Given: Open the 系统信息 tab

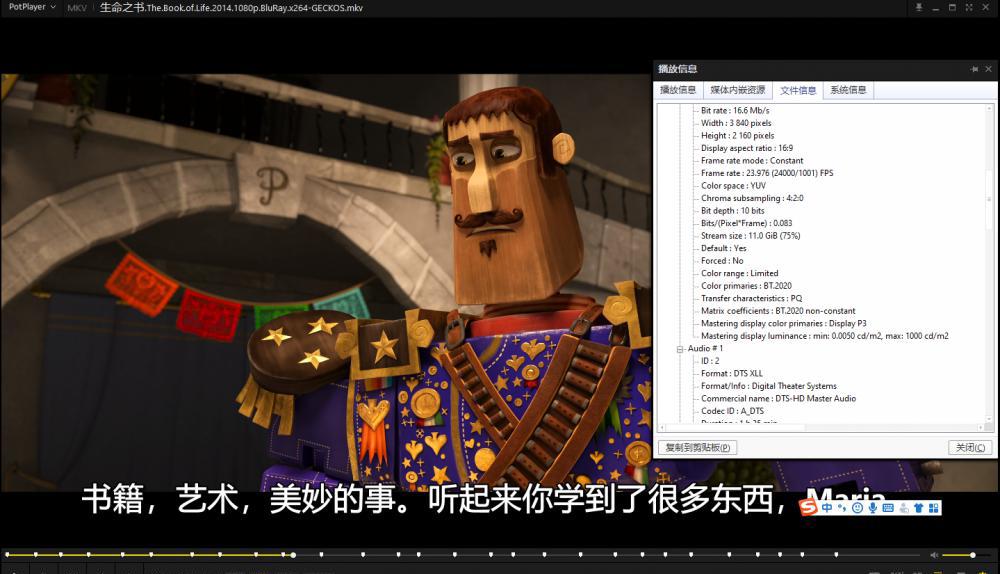Looking at the screenshot, I should (848, 90).
